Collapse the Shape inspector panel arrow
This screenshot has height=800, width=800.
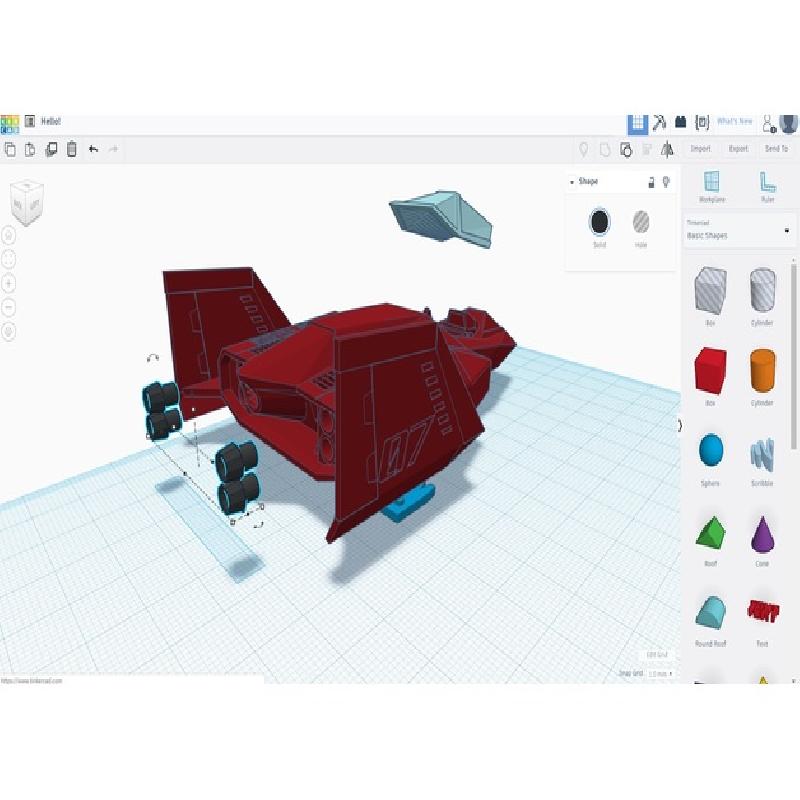(572, 182)
